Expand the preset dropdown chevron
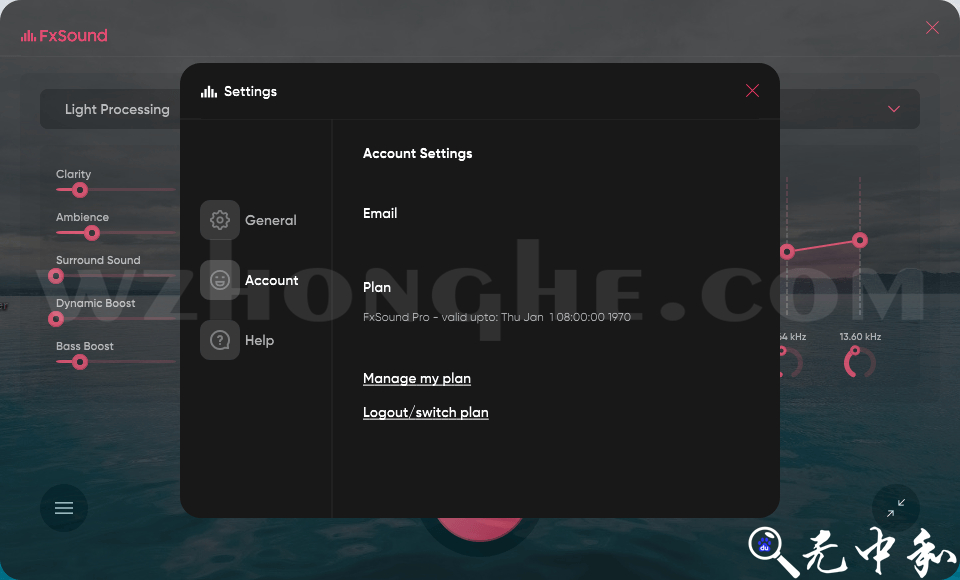 click(893, 109)
